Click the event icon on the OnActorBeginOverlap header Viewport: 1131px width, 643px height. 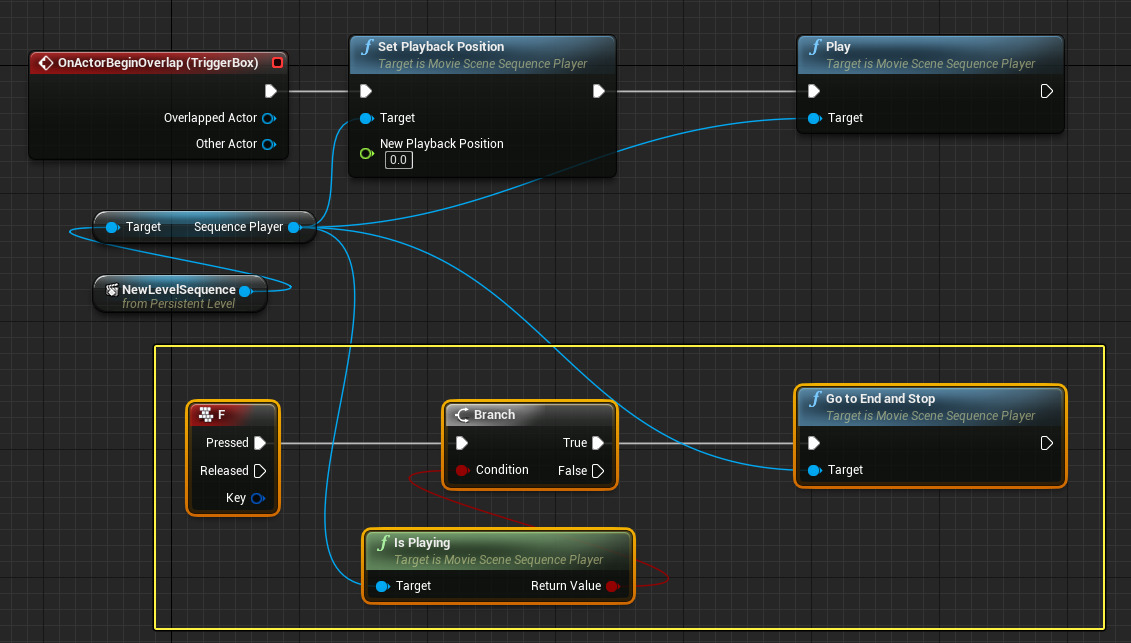pyautogui.click(x=45, y=63)
